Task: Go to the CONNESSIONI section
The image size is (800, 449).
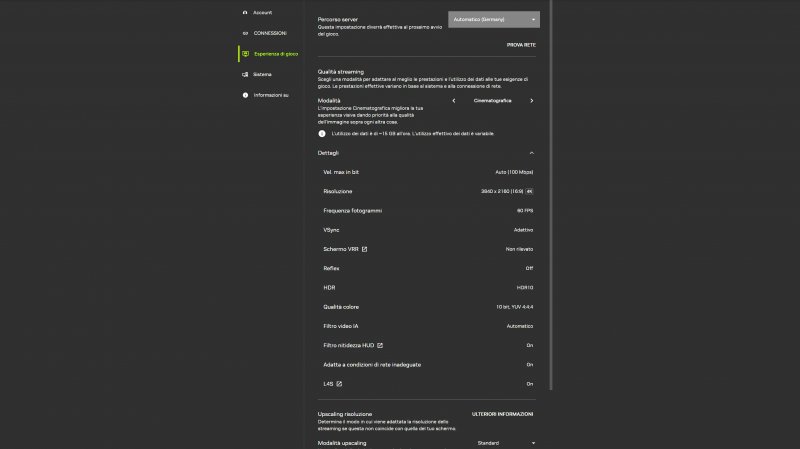Action: [268, 33]
